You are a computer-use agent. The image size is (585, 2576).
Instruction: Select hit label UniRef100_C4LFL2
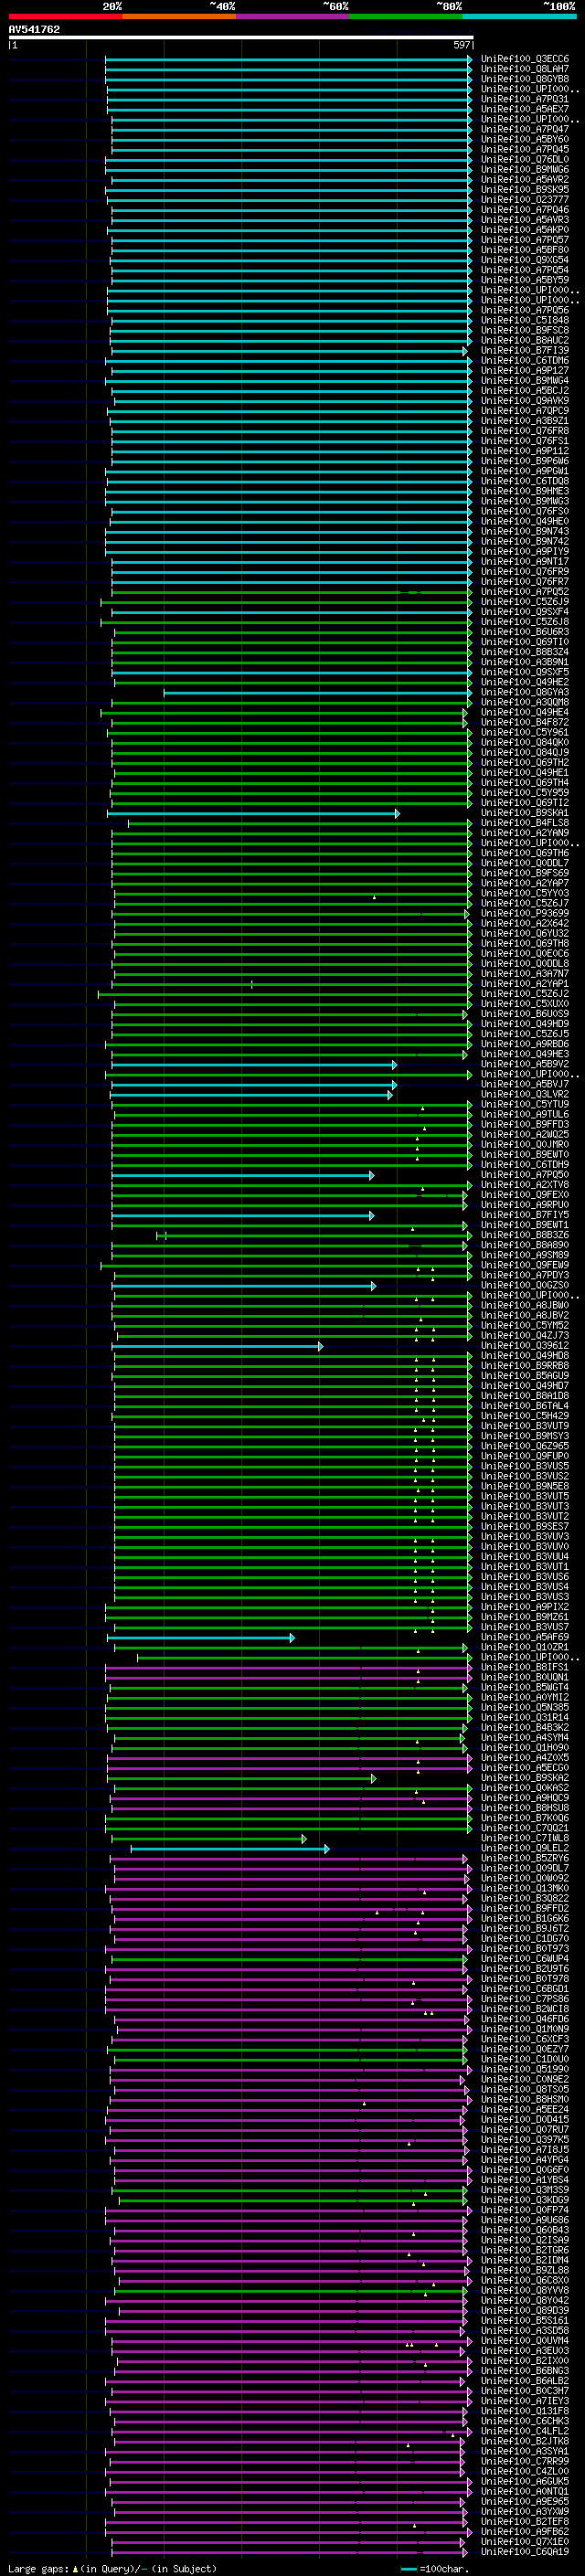[x=524, y=2431]
